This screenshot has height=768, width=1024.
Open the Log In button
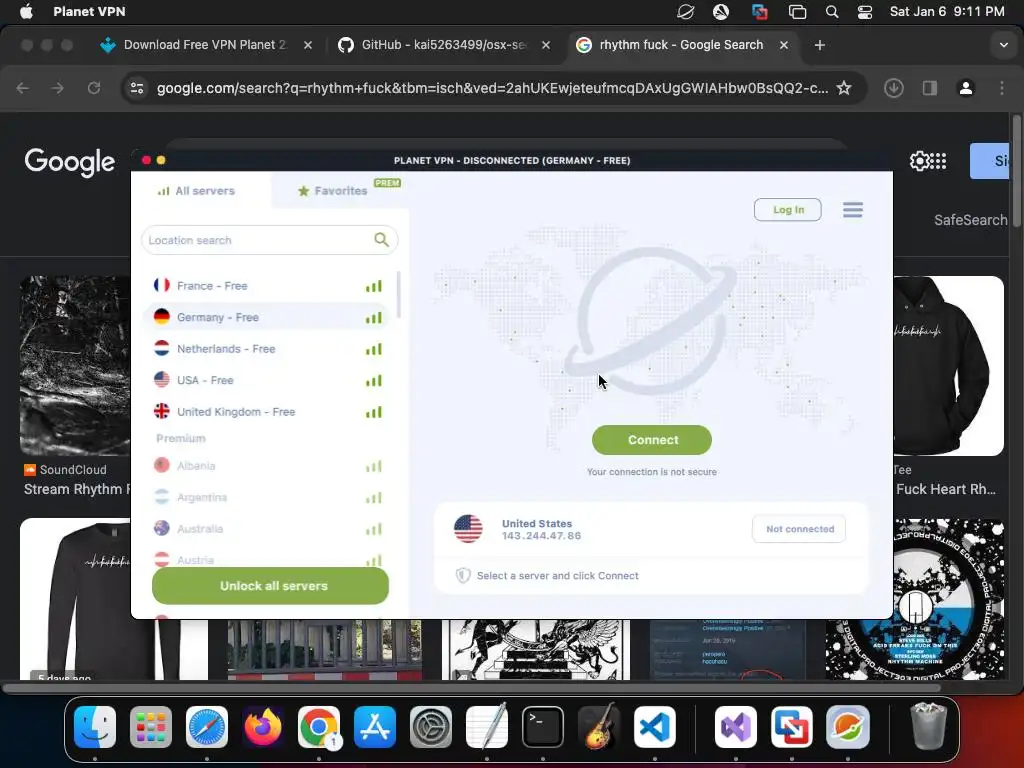click(788, 210)
